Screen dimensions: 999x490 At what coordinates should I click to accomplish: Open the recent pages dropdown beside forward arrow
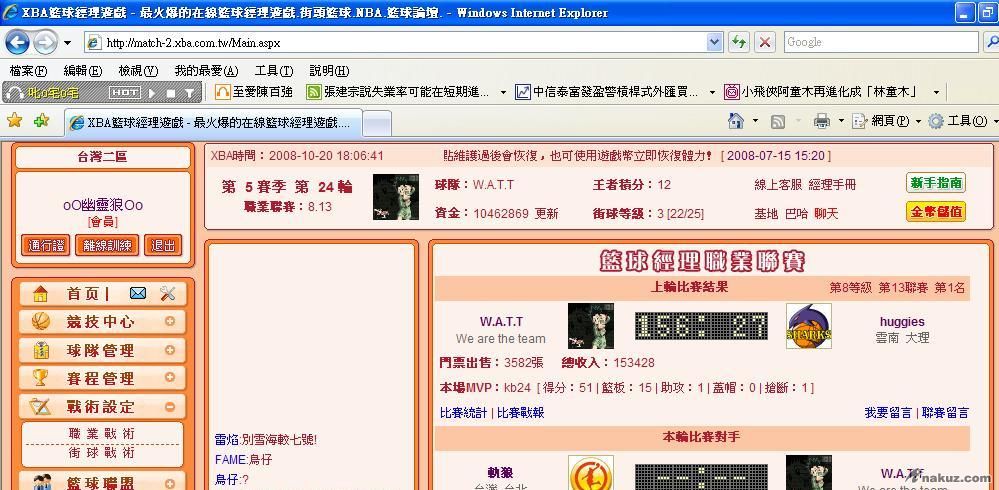point(68,43)
